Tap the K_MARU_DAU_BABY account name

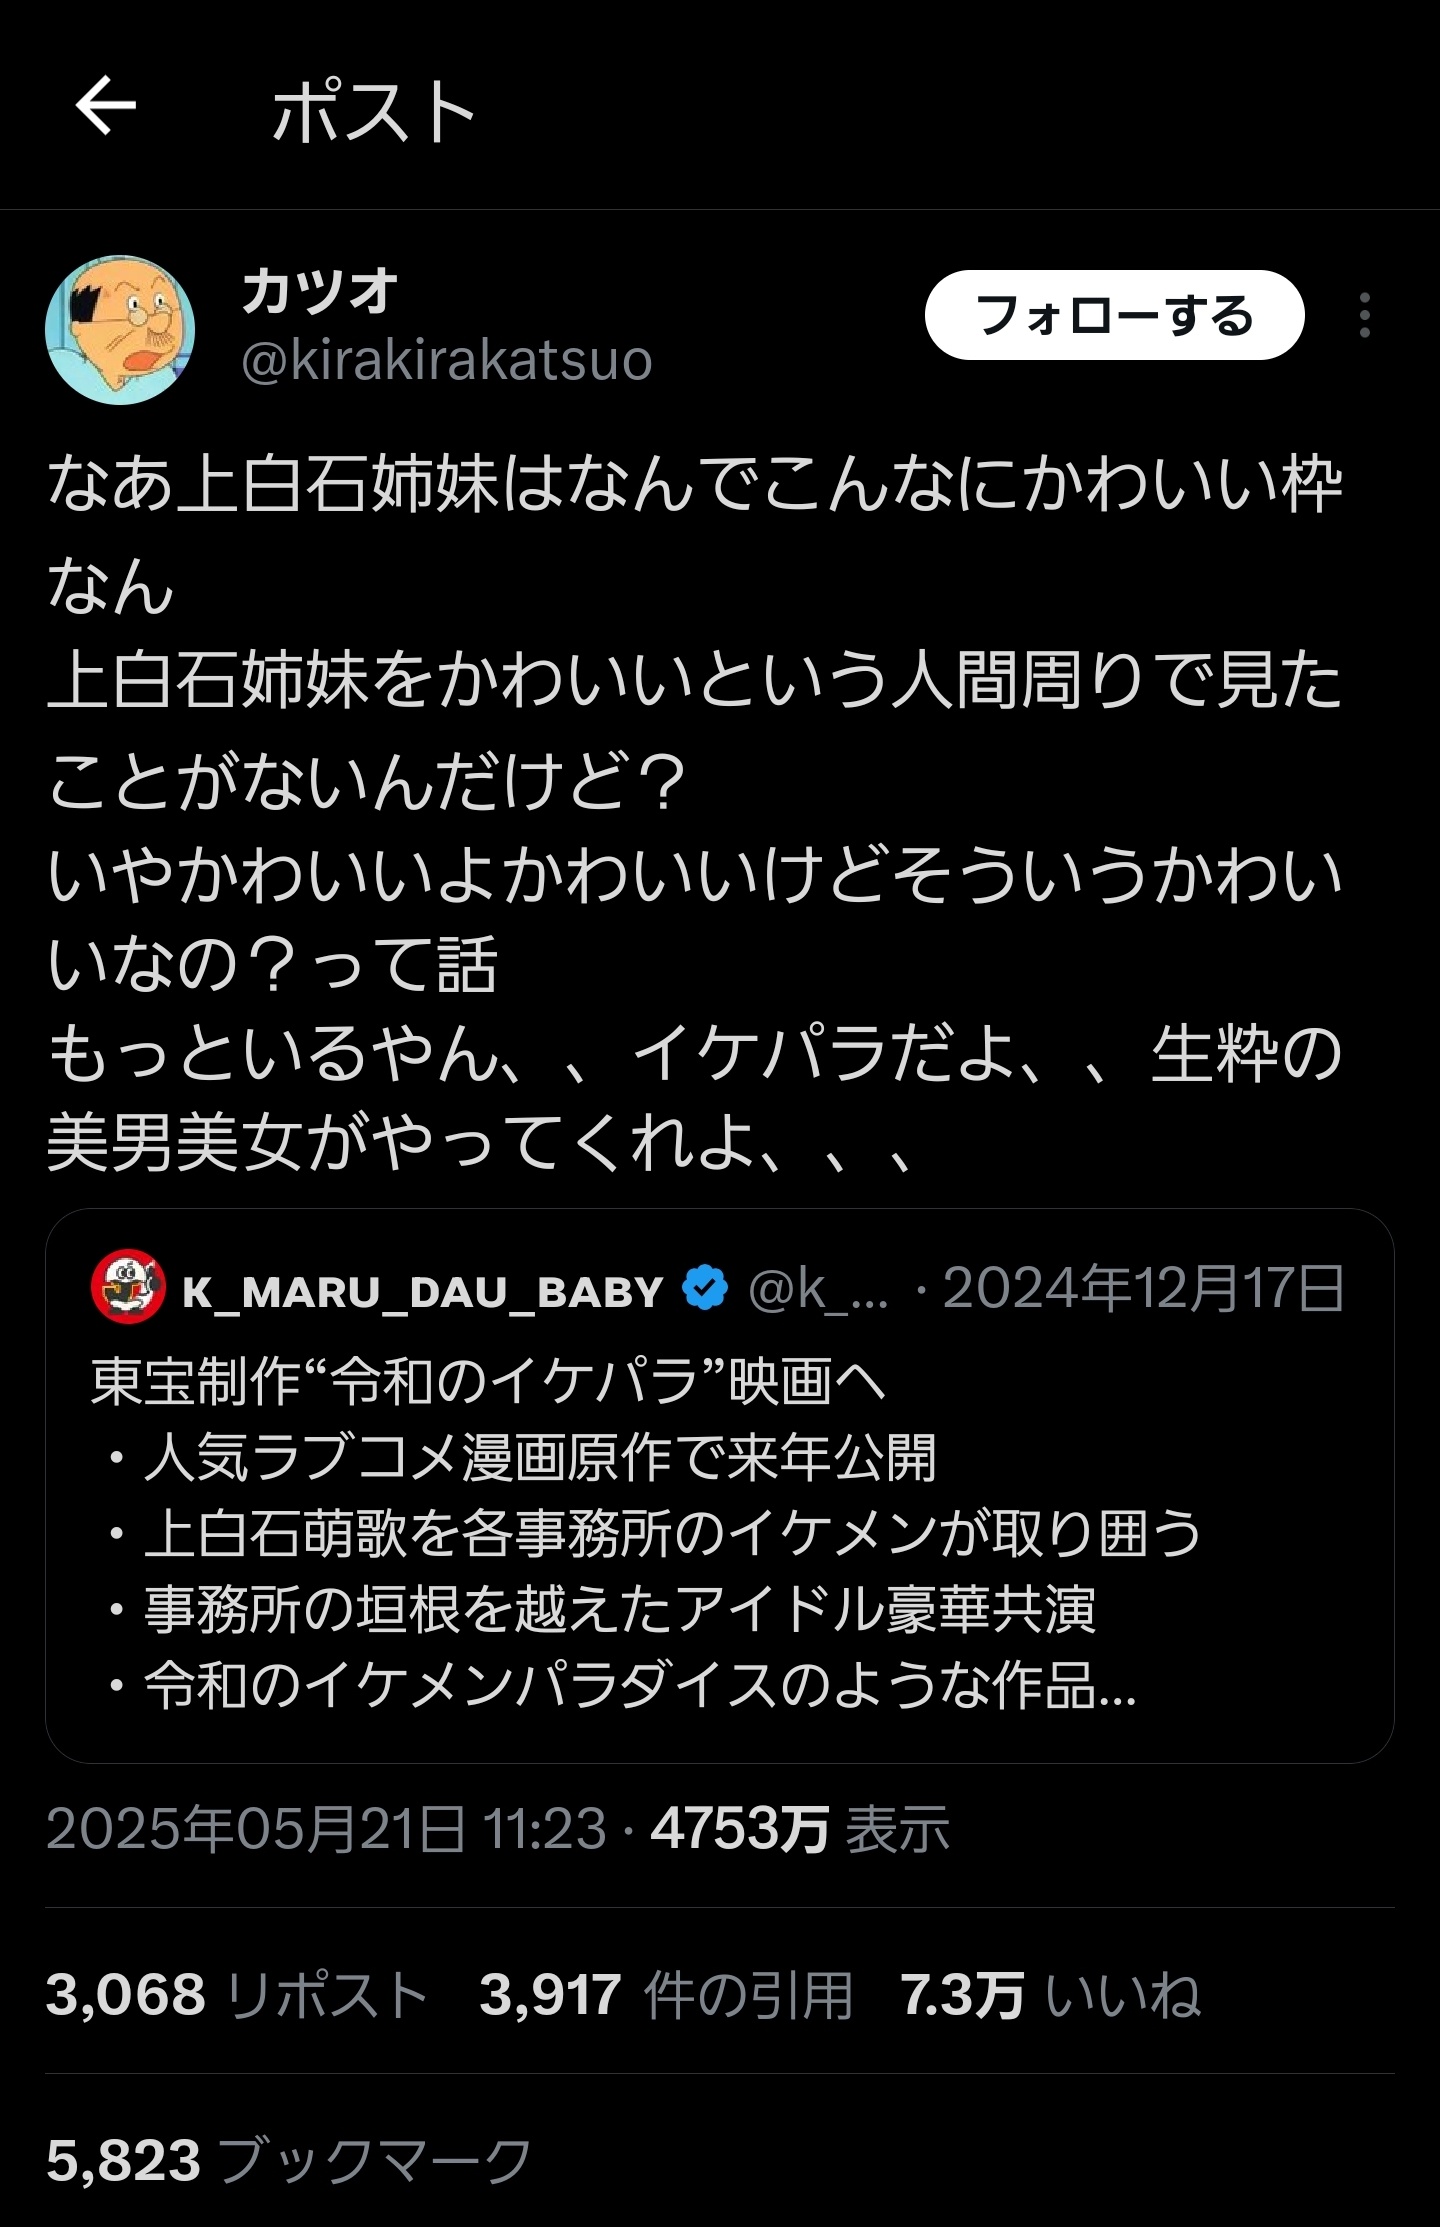(423, 1291)
